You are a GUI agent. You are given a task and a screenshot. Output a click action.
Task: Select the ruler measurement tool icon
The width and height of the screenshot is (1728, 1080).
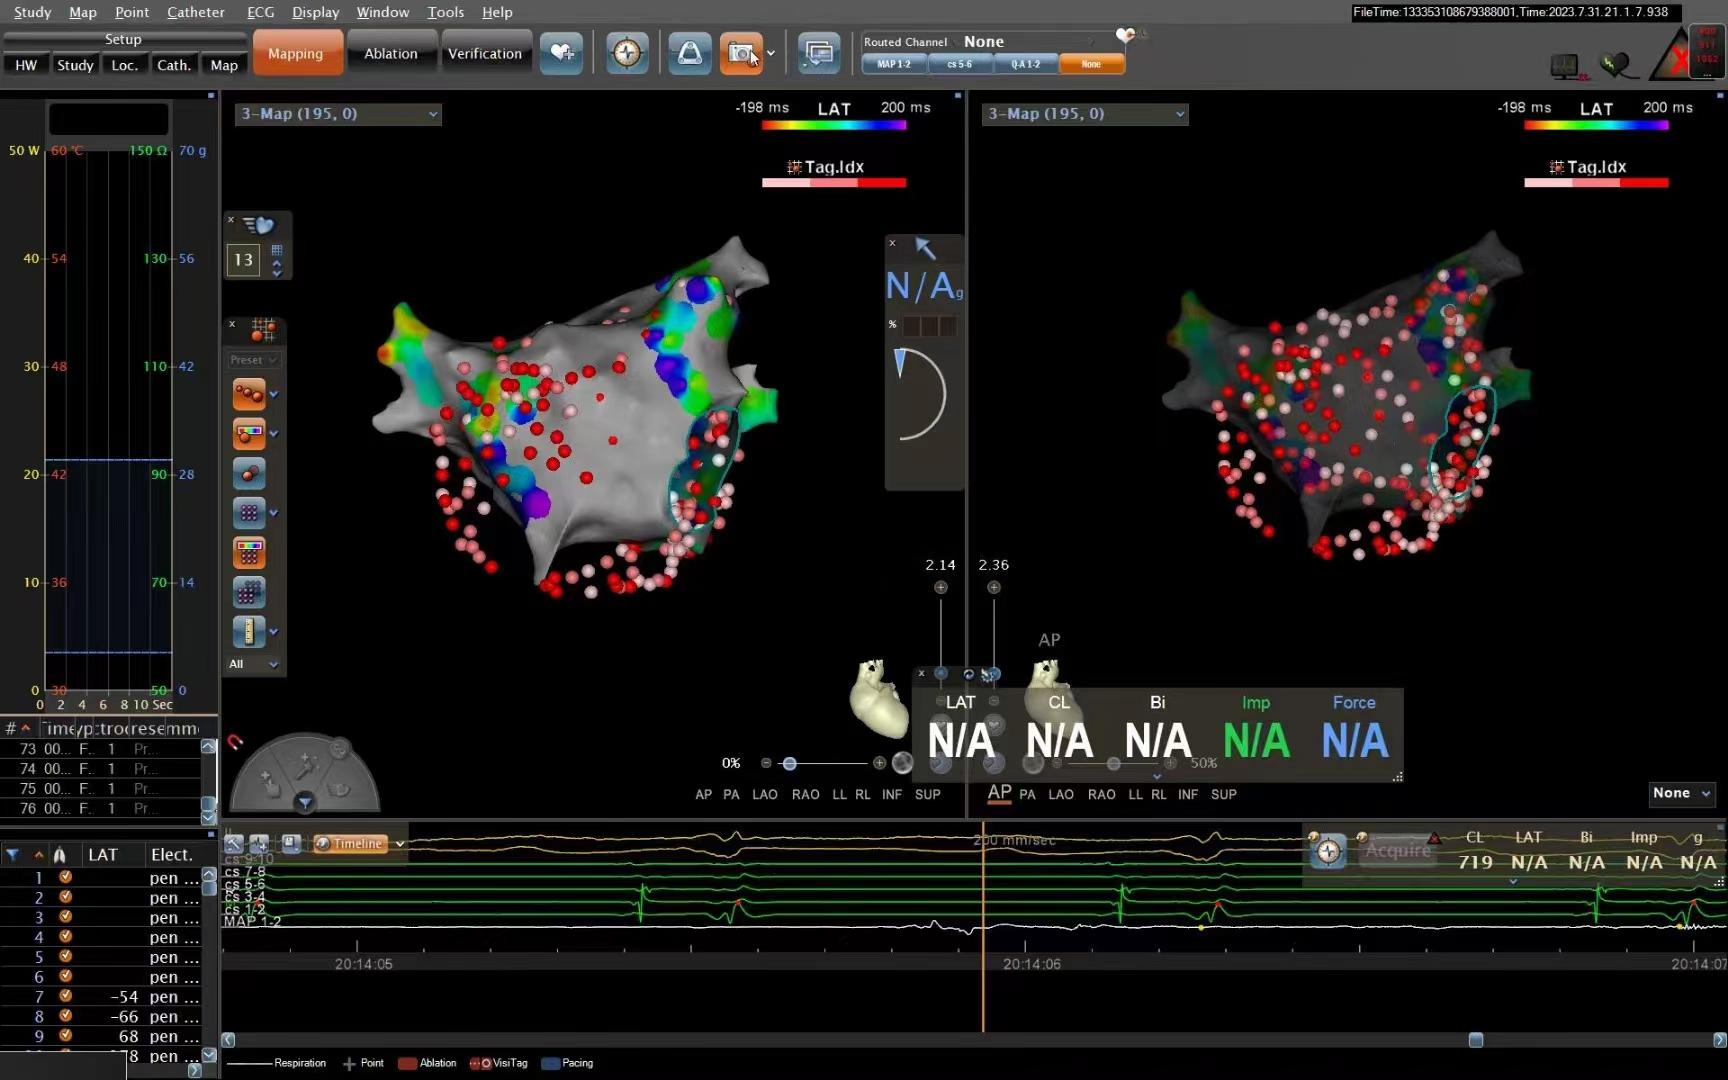tap(248, 631)
